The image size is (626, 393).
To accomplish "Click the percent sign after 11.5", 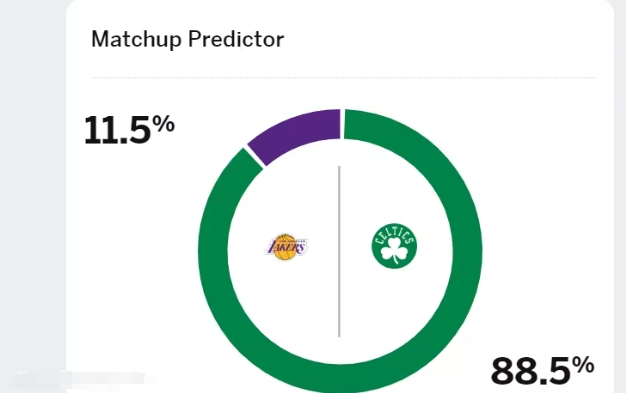I will pos(164,123).
